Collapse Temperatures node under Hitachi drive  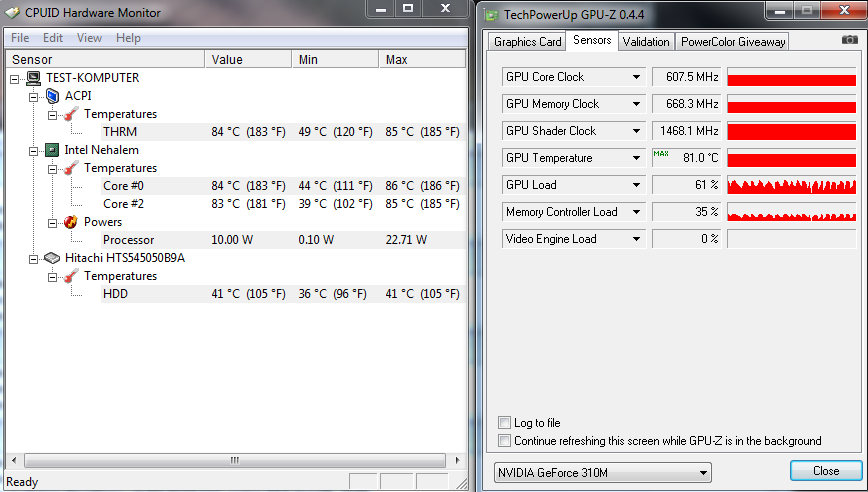pyautogui.click(x=53, y=277)
